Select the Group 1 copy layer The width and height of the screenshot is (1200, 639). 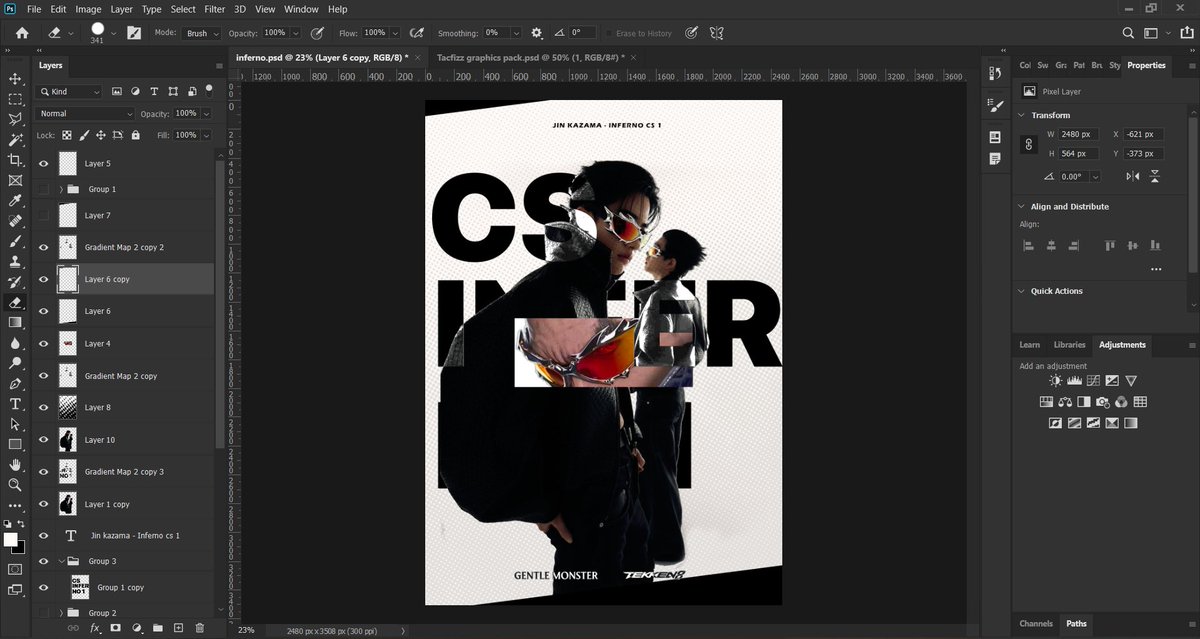123,587
